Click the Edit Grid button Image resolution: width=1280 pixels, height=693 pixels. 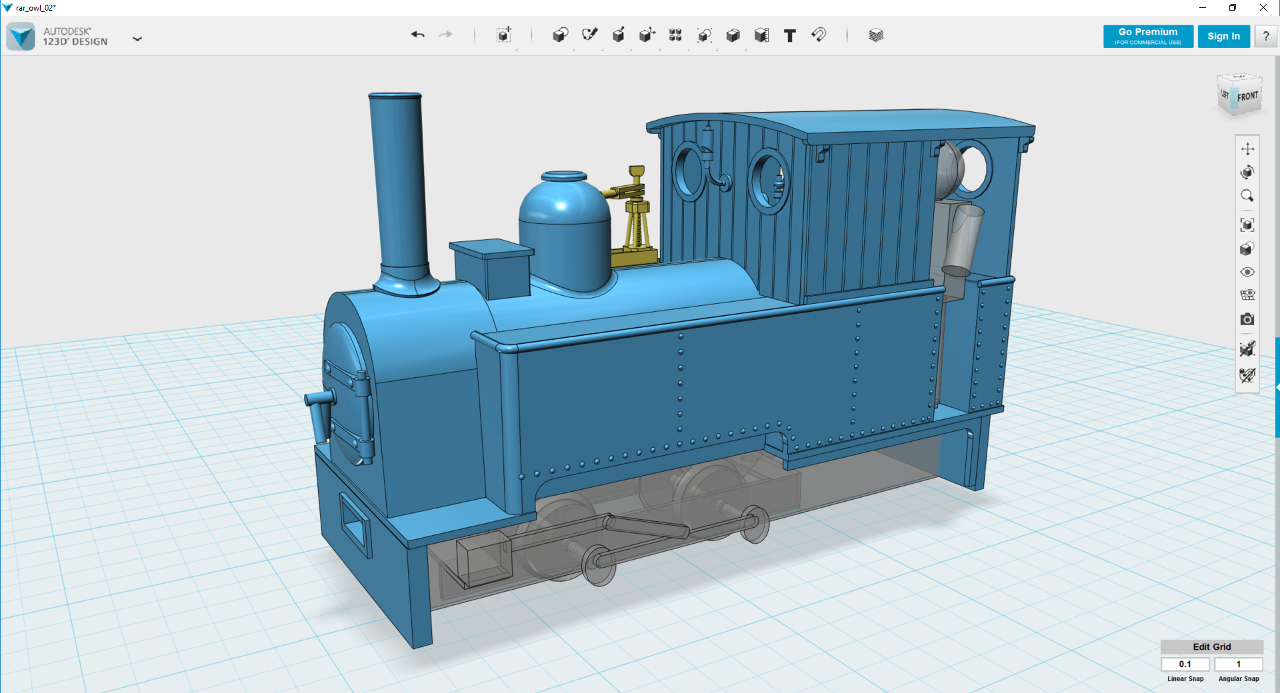coord(1212,647)
